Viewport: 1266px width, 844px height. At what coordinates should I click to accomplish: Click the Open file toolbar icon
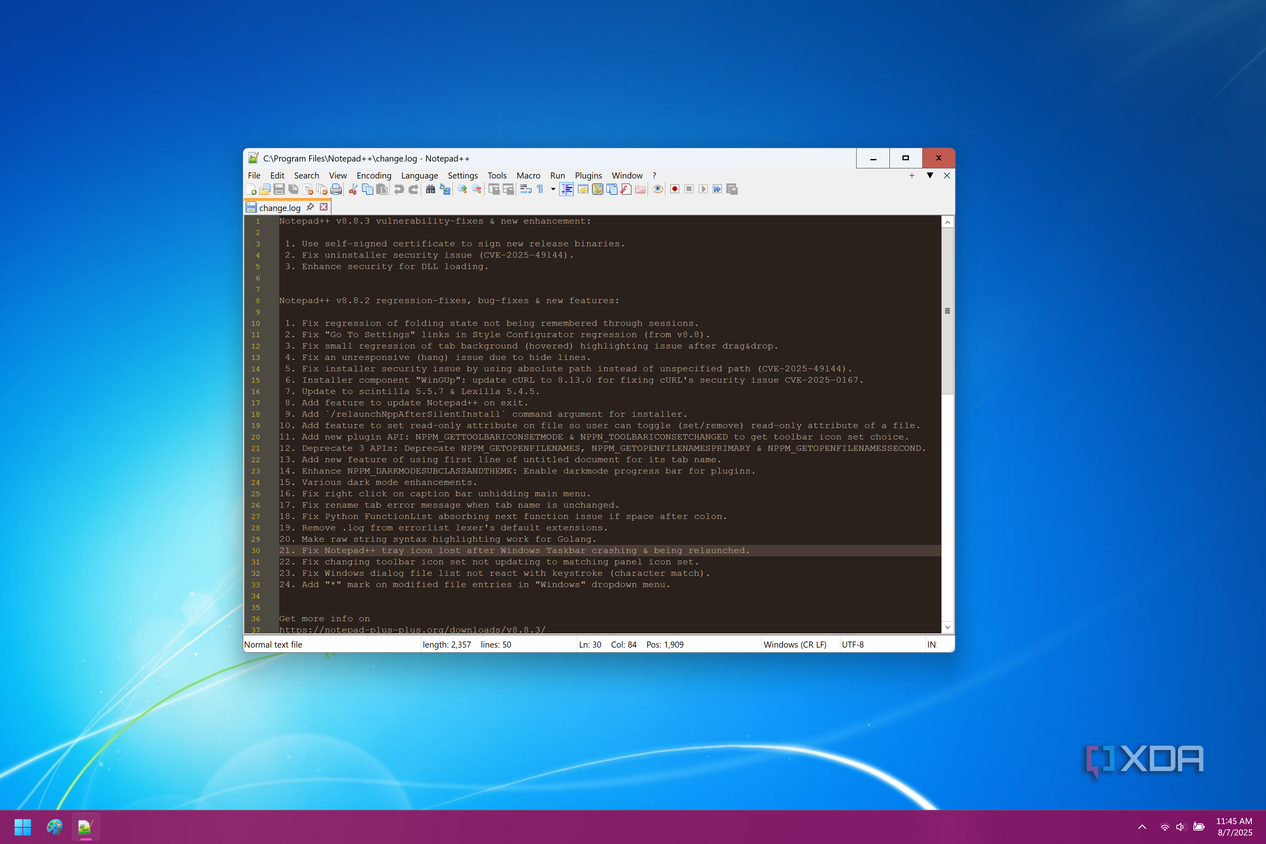click(x=265, y=189)
